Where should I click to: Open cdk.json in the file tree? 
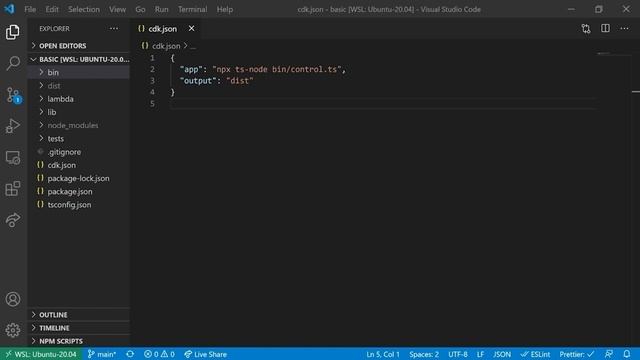(x=79, y=165)
